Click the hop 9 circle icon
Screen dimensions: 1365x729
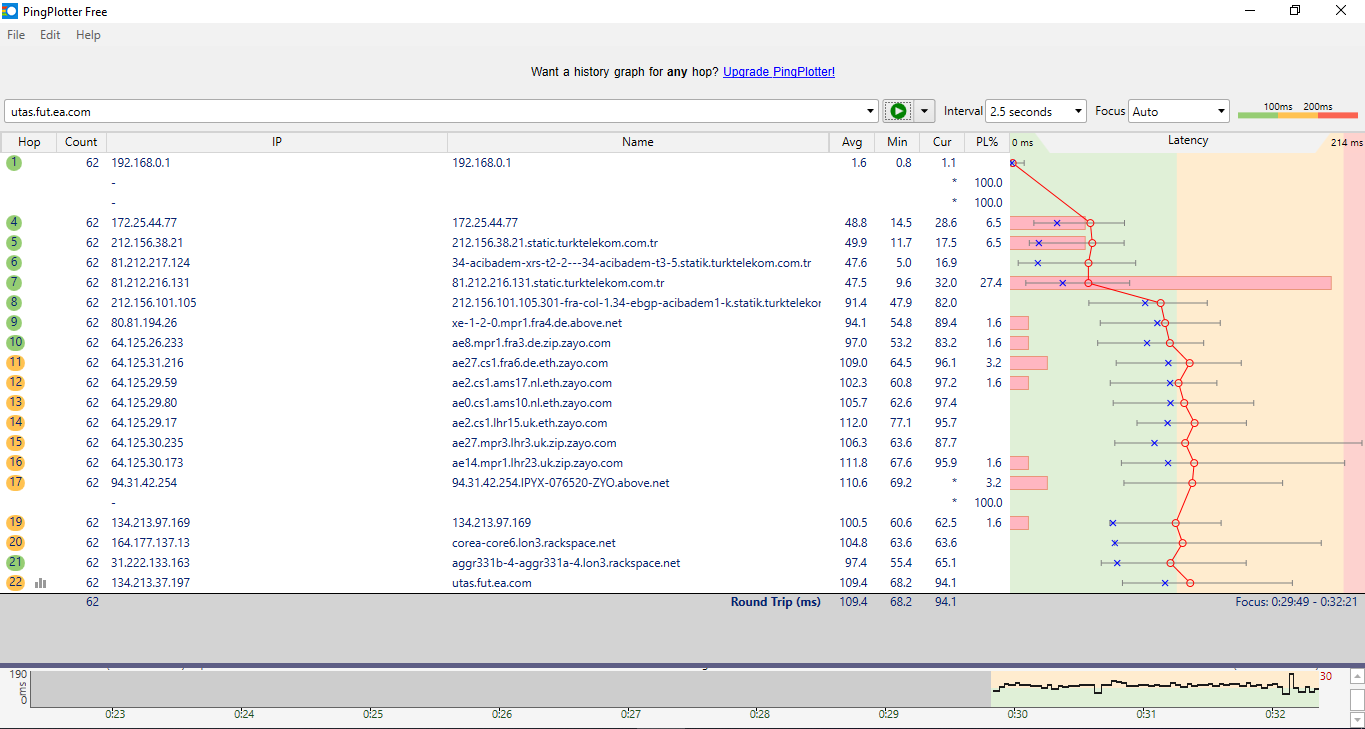pos(14,322)
